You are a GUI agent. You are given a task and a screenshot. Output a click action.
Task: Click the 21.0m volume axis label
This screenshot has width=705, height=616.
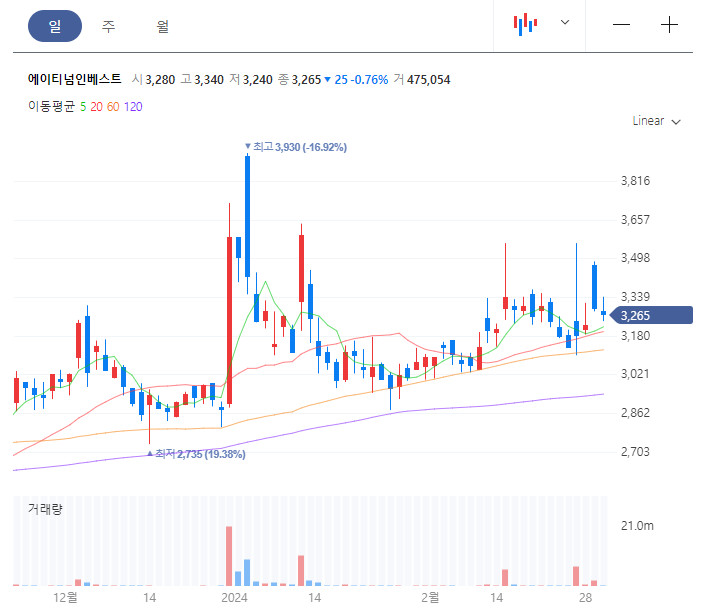click(x=637, y=526)
